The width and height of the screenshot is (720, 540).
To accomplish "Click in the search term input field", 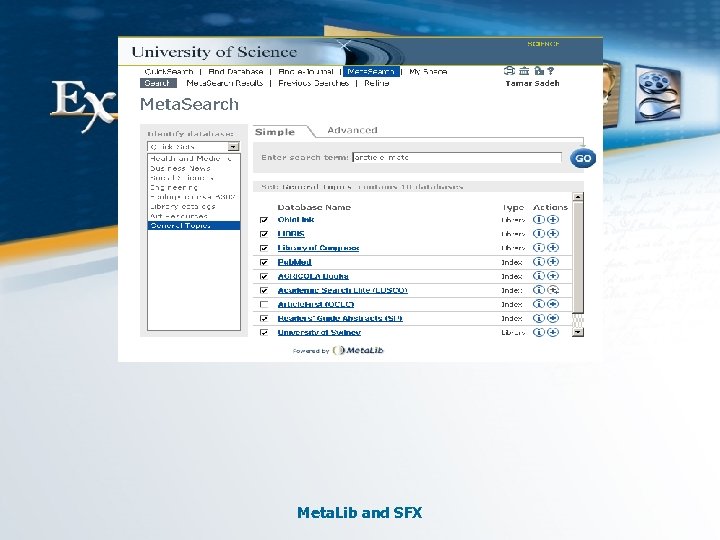I will [x=457, y=158].
